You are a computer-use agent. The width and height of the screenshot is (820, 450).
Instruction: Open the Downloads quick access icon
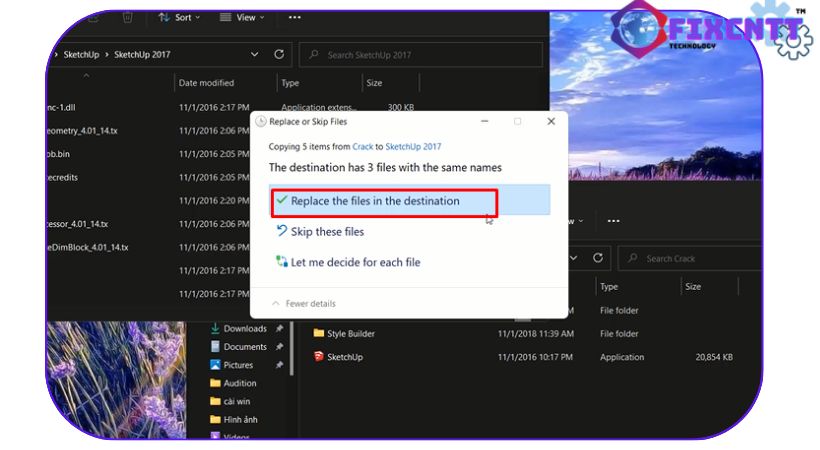(x=215, y=329)
